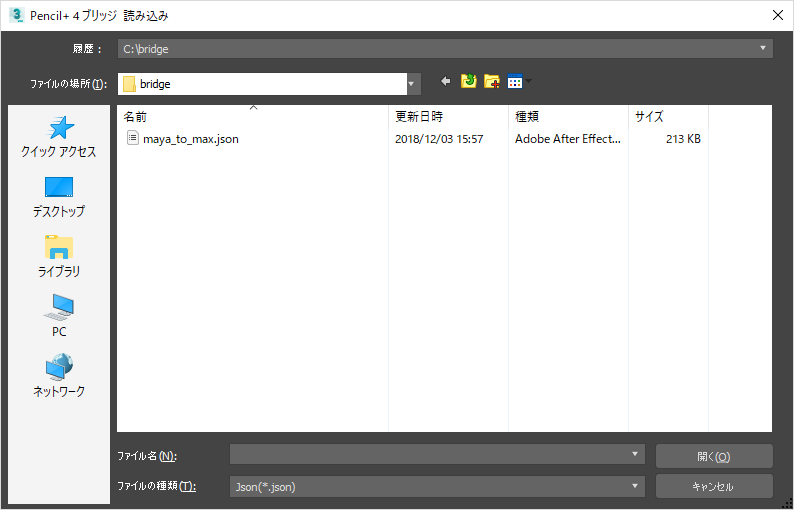Click the back arrow navigation icon
The image size is (794, 510).
445,82
